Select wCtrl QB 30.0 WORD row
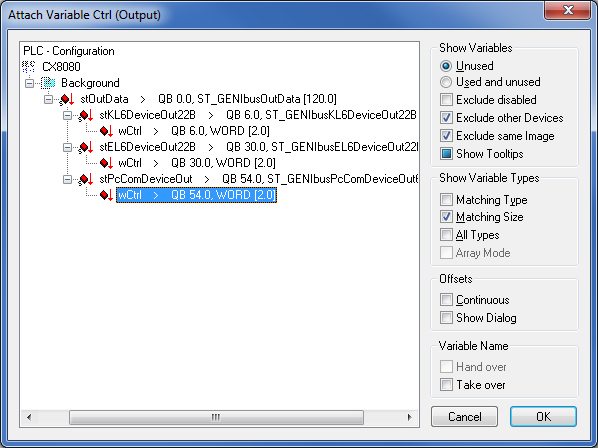Image resolution: width=598 pixels, height=448 pixels. click(x=197, y=163)
